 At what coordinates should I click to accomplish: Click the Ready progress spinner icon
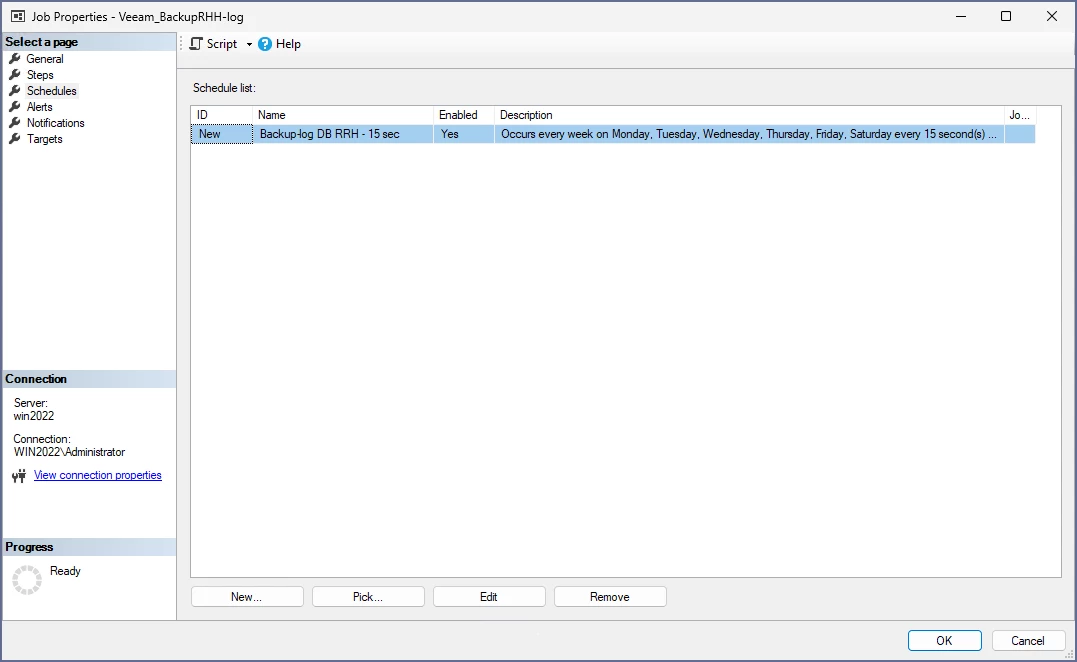click(x=27, y=580)
